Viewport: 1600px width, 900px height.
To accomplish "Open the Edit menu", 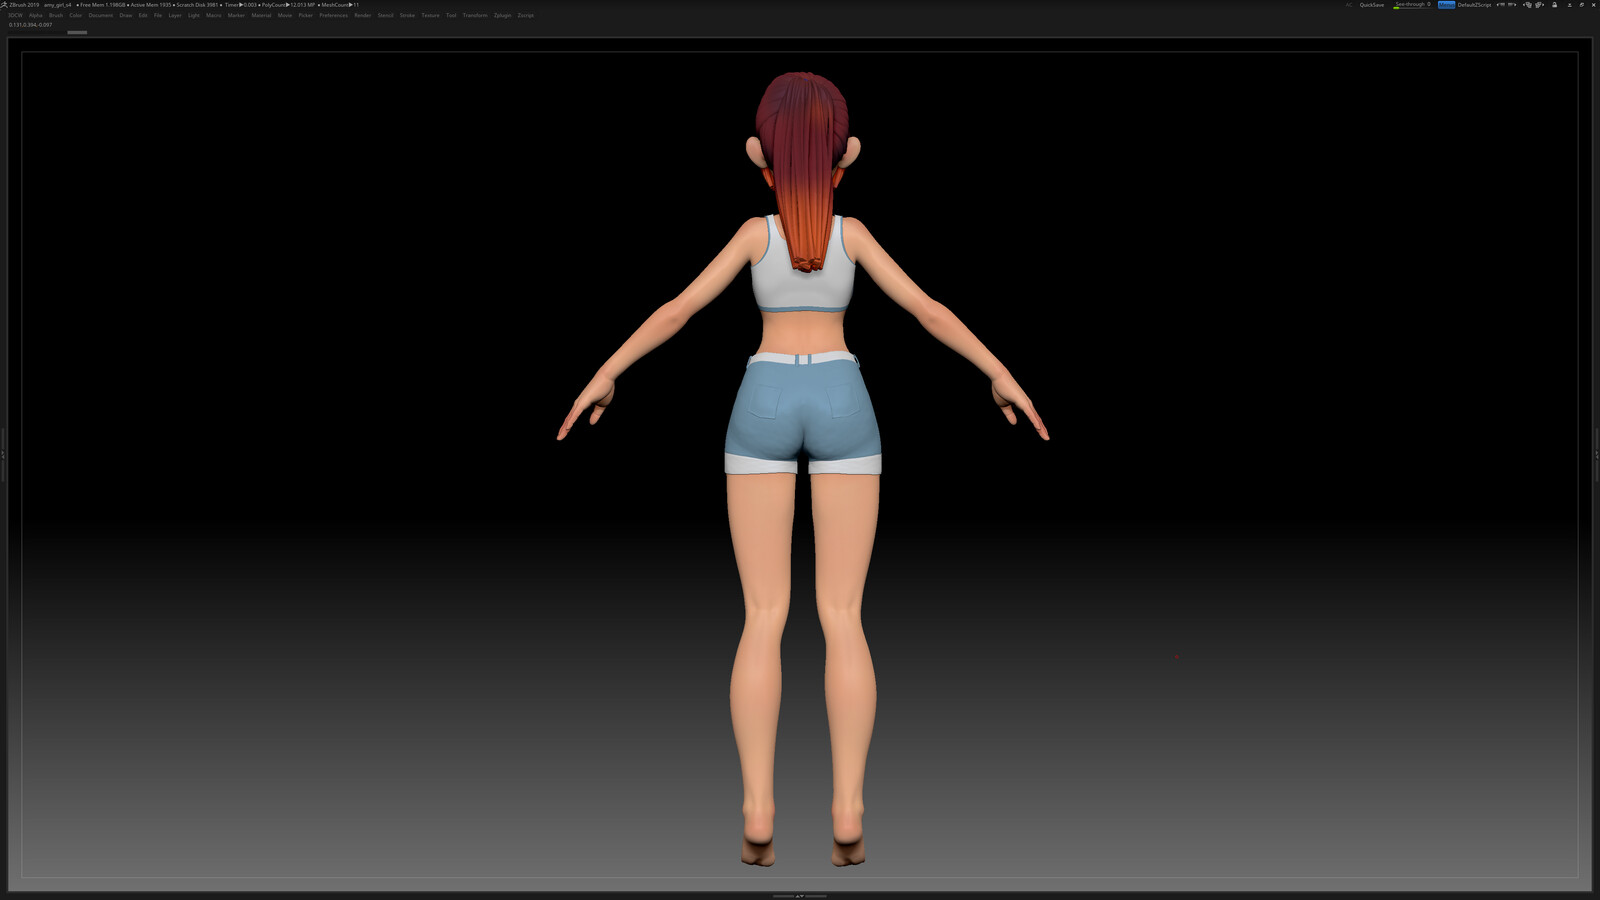I will click(143, 15).
